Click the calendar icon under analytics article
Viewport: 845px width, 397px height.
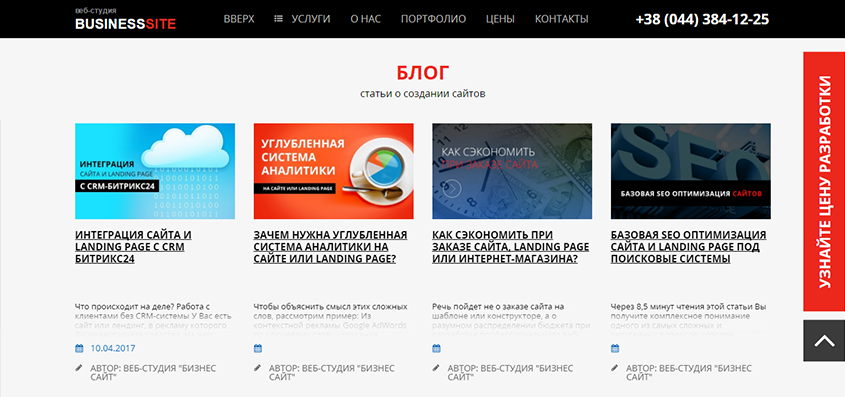pyautogui.click(x=258, y=349)
